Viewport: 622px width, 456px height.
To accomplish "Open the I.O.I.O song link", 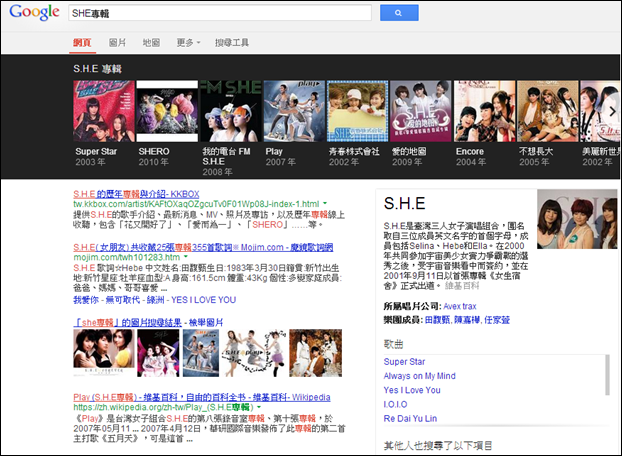I will [395, 404].
